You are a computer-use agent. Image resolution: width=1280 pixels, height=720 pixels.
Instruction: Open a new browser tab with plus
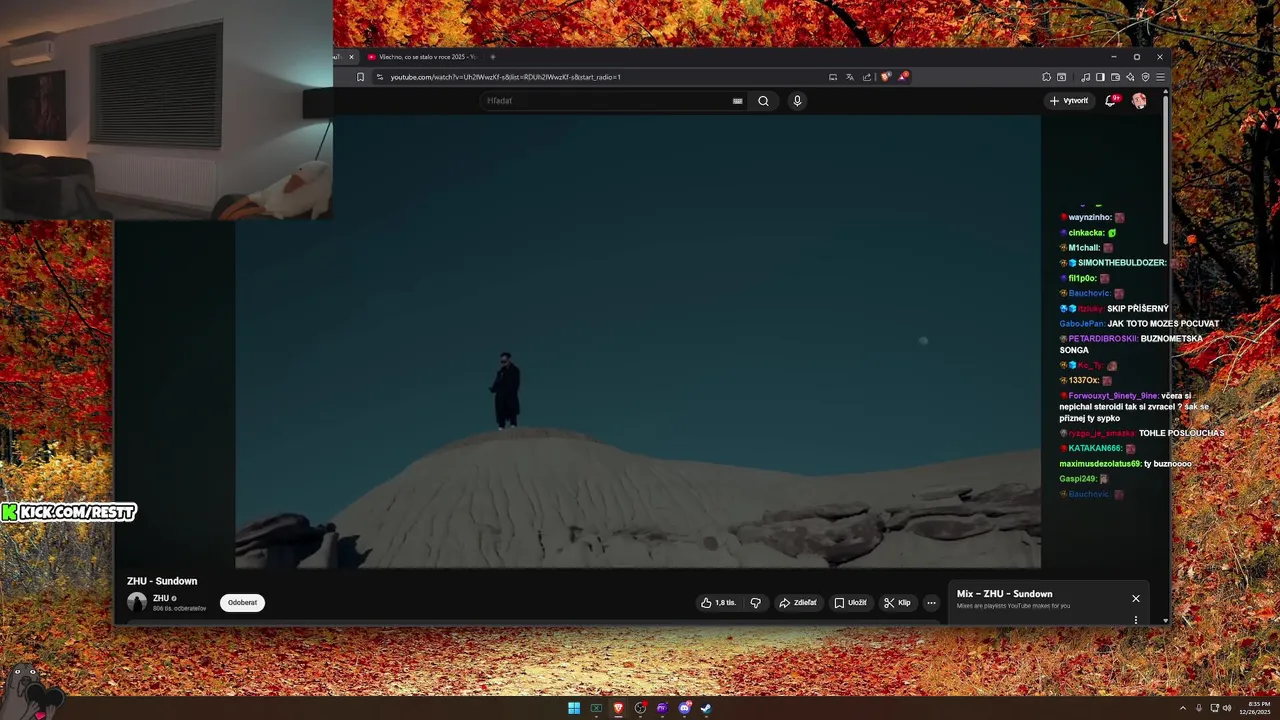pyautogui.click(x=492, y=57)
